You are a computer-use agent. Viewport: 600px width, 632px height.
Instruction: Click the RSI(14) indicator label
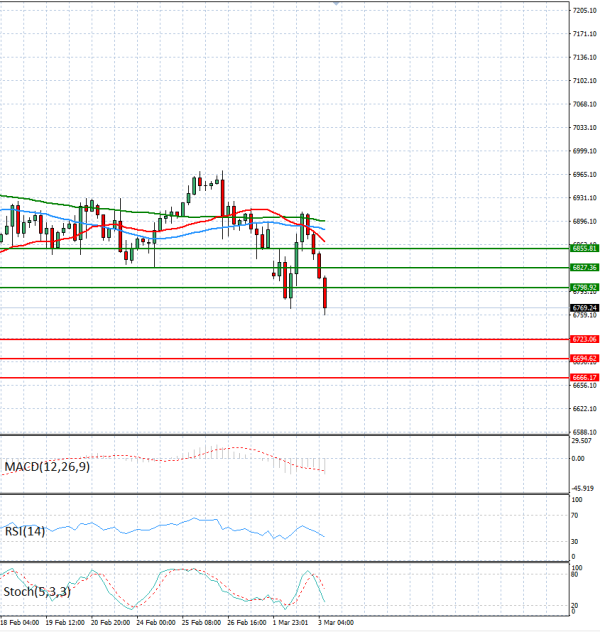point(24,531)
